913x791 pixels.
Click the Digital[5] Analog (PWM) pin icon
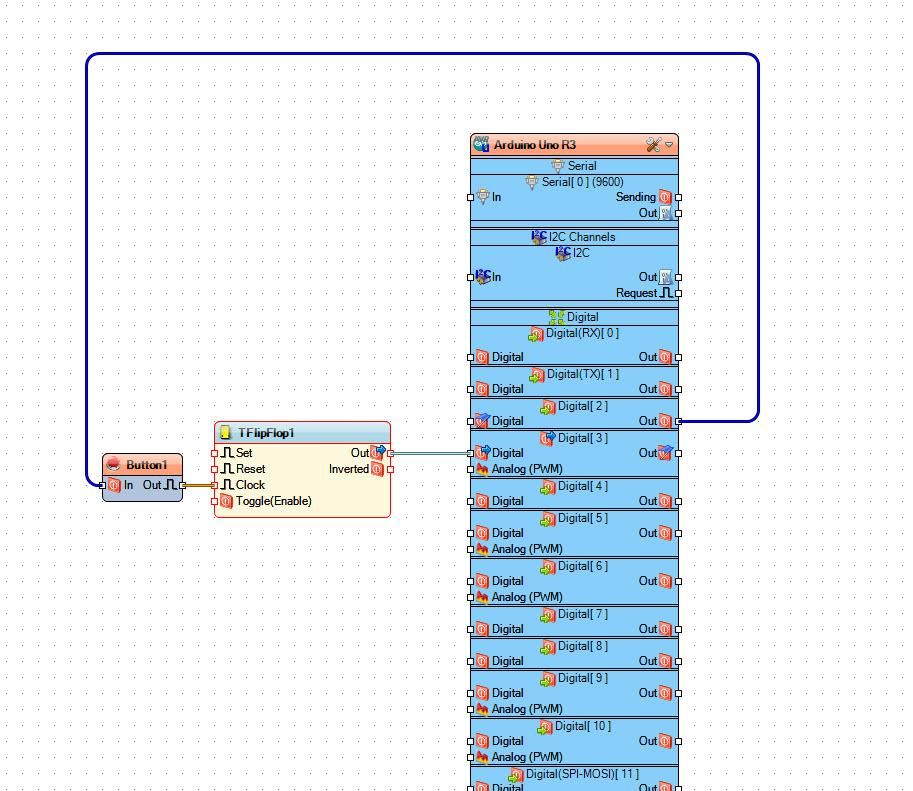[x=482, y=549]
